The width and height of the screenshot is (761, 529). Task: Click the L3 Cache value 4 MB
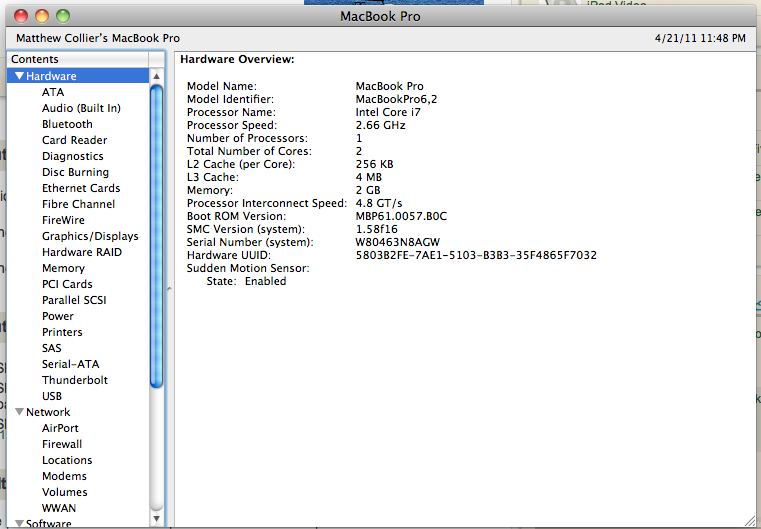(x=368, y=177)
